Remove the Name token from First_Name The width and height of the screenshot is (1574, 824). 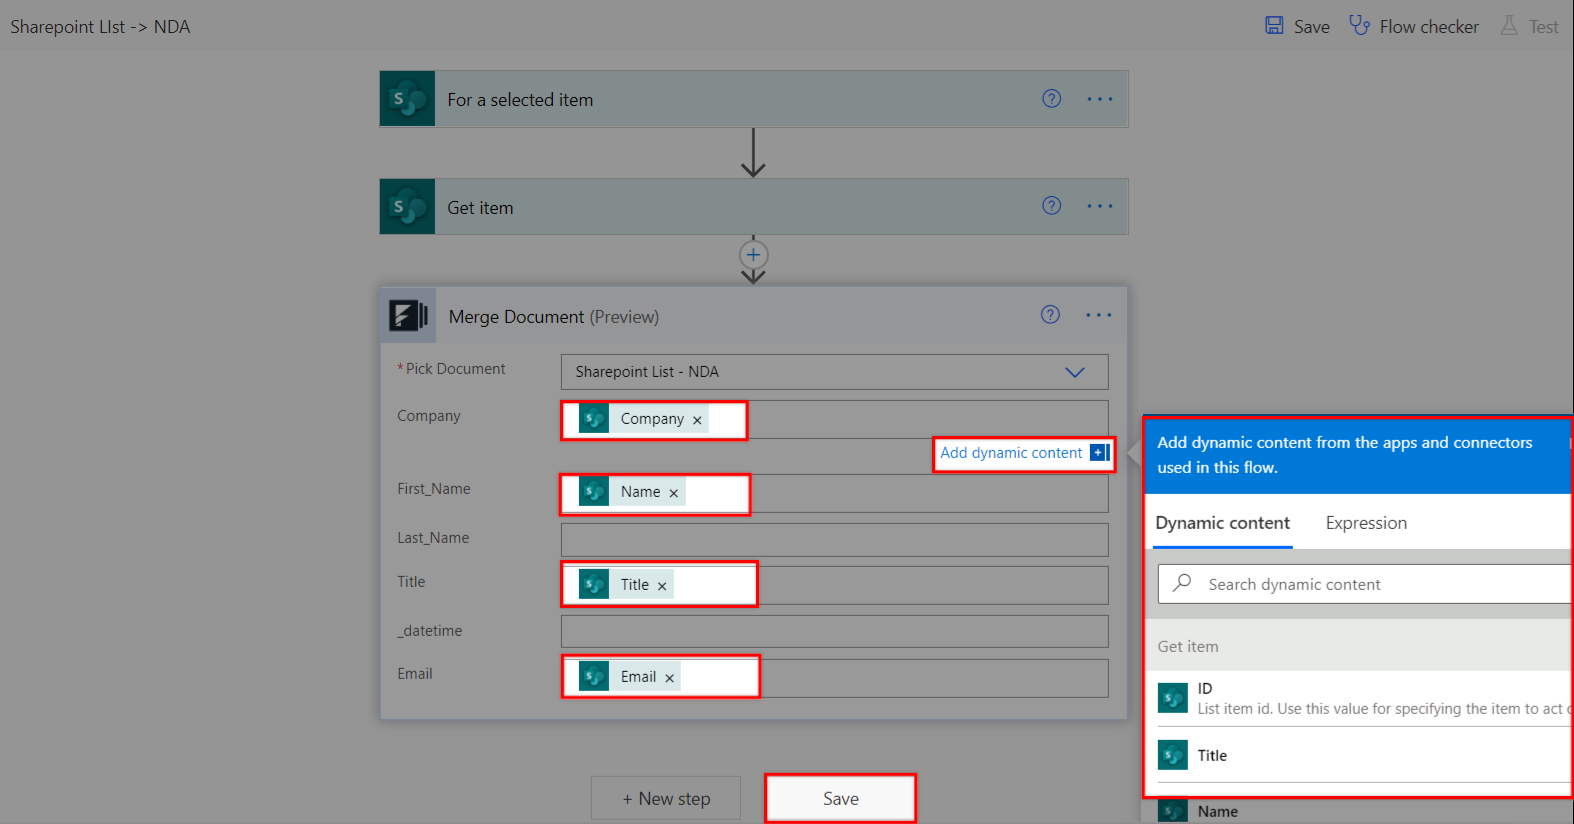(x=674, y=493)
